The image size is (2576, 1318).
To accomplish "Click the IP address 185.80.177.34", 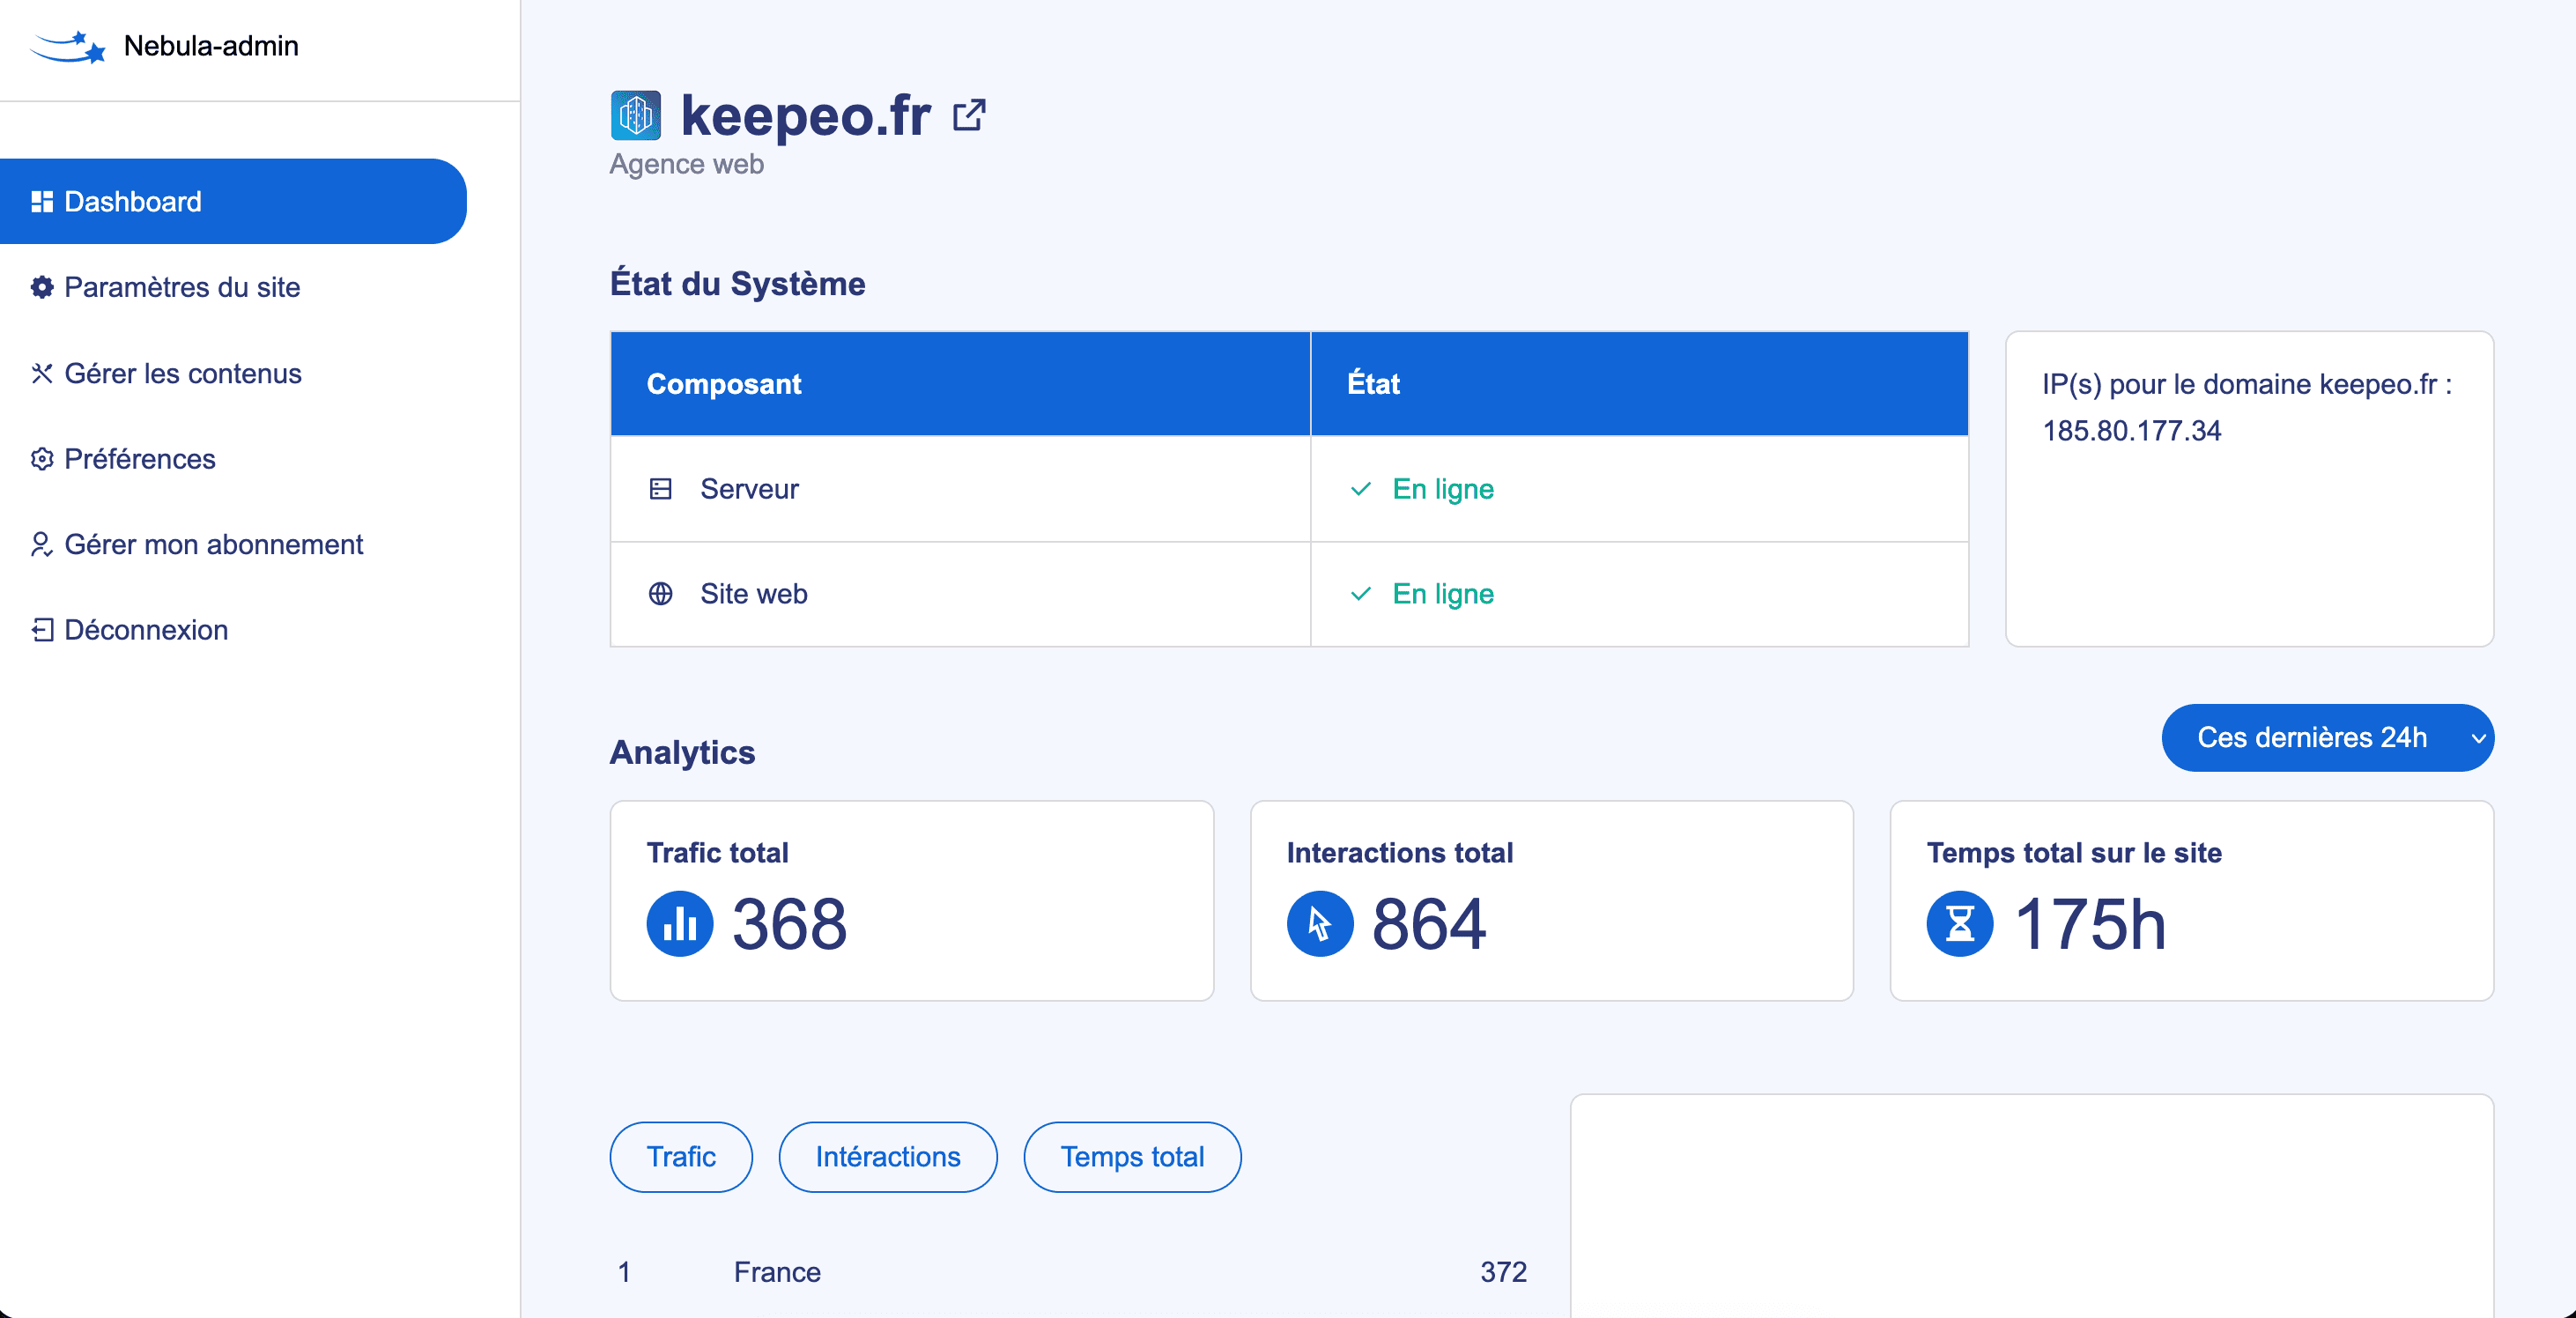I will click(x=2132, y=431).
